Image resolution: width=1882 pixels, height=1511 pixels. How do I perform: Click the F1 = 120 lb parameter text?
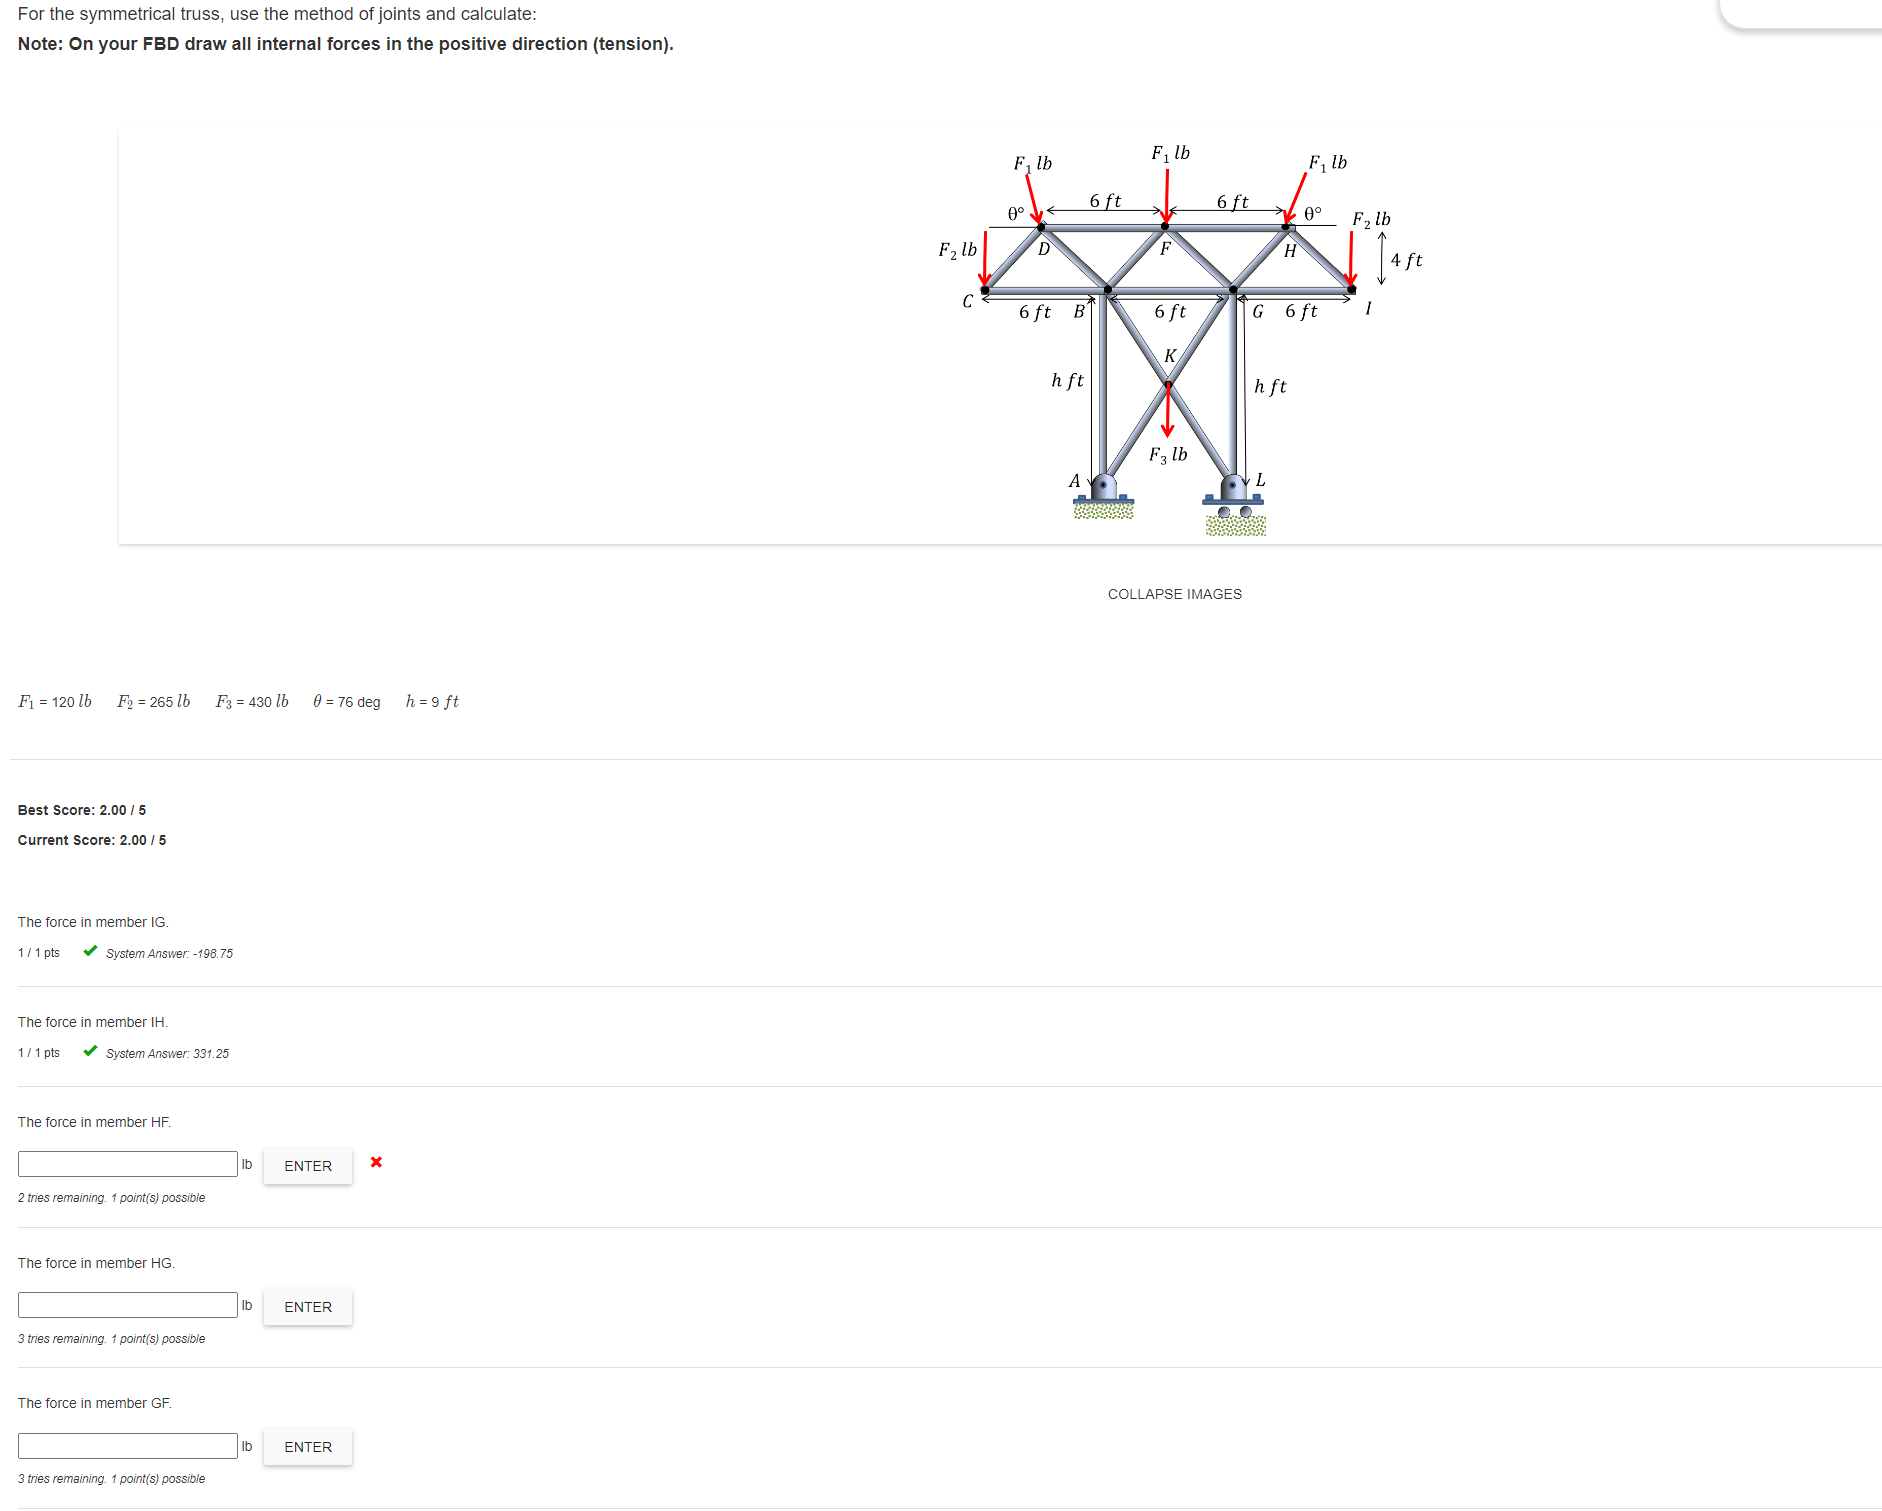[54, 701]
